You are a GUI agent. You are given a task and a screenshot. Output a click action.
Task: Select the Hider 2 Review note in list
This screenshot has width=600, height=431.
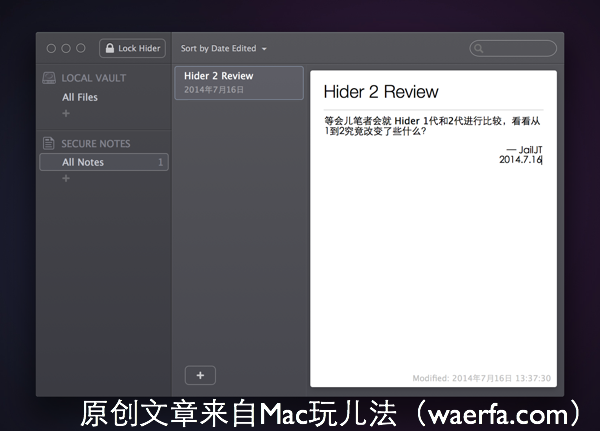point(239,83)
